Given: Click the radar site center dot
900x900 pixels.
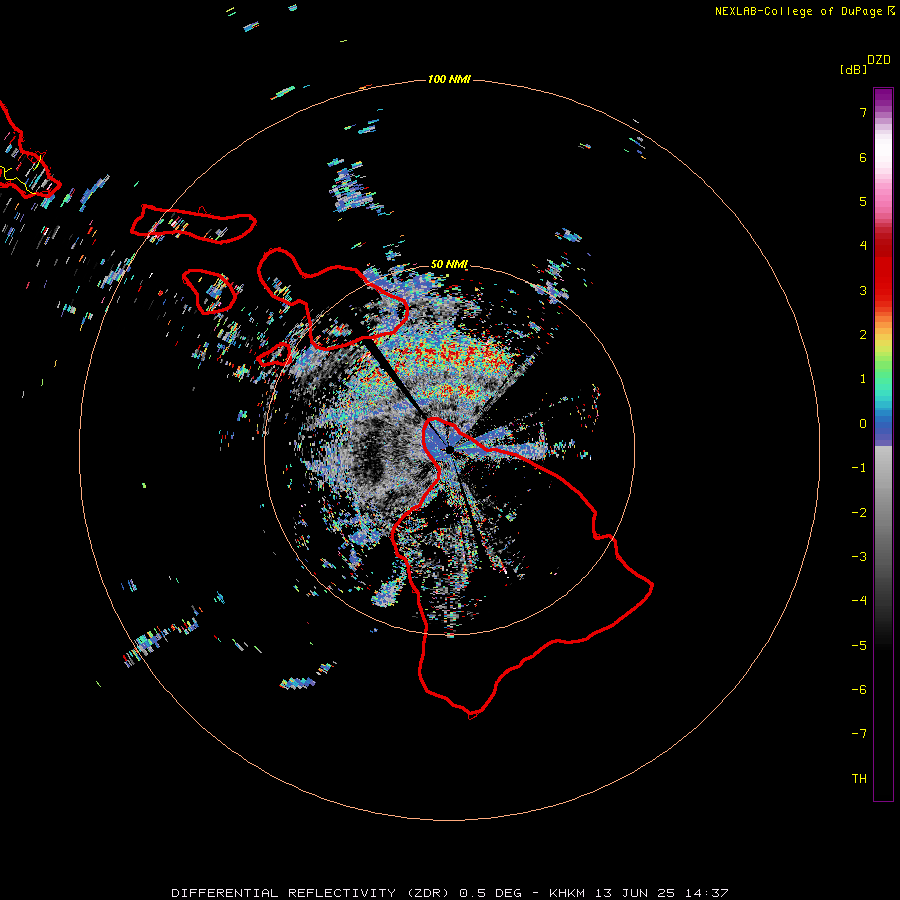Looking at the screenshot, I should click(x=450, y=450).
